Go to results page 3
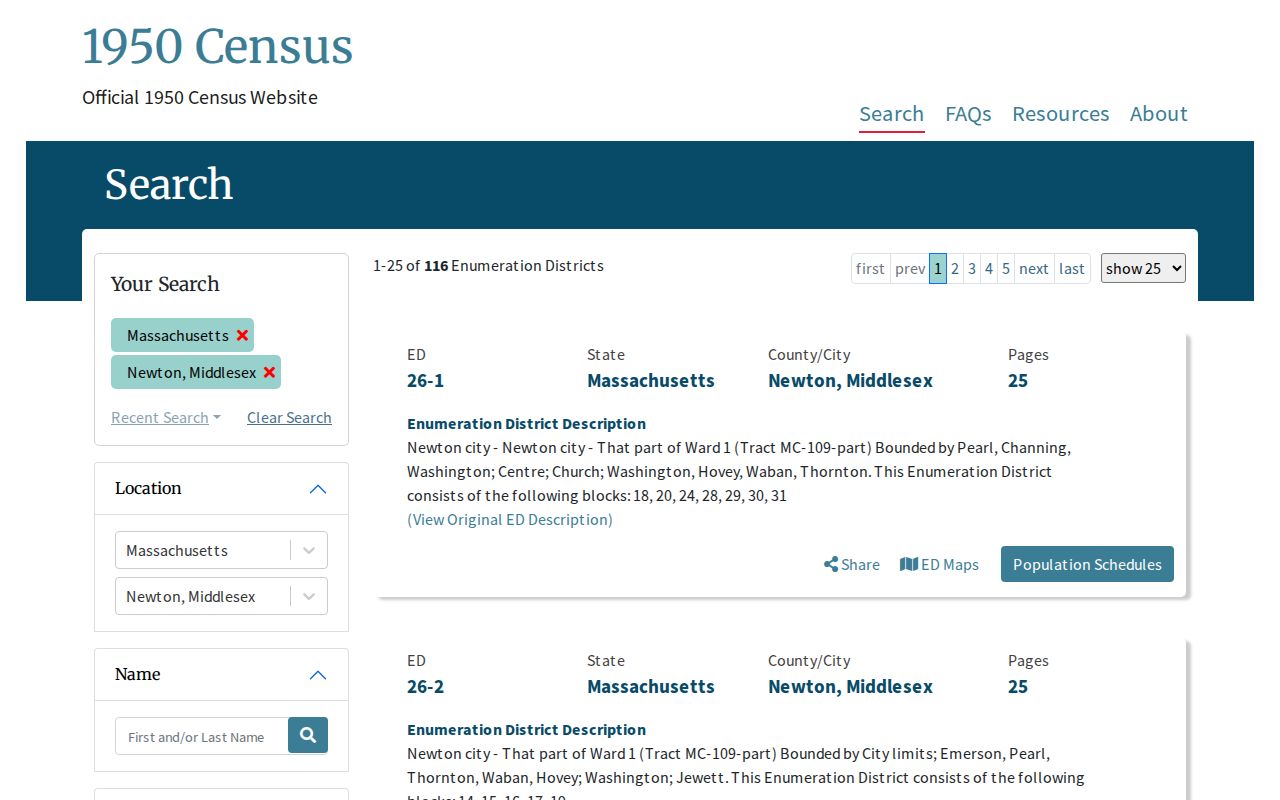Screen dimensions: 1280x800 click(972, 268)
